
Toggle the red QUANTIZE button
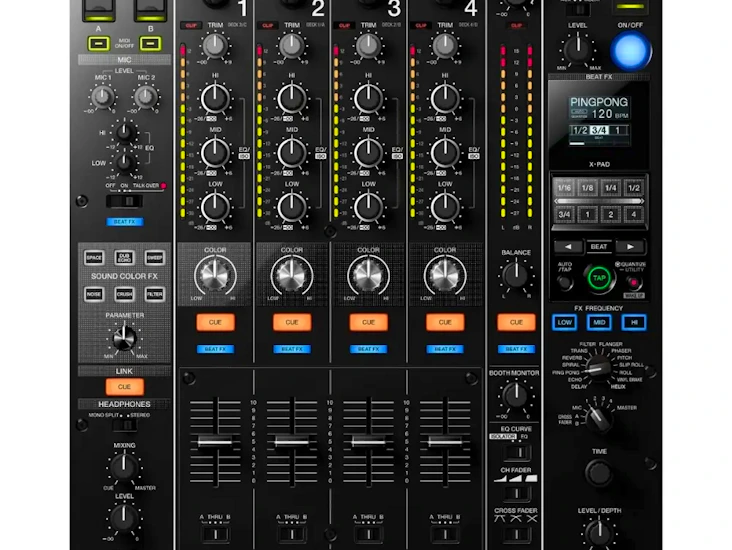633,282
